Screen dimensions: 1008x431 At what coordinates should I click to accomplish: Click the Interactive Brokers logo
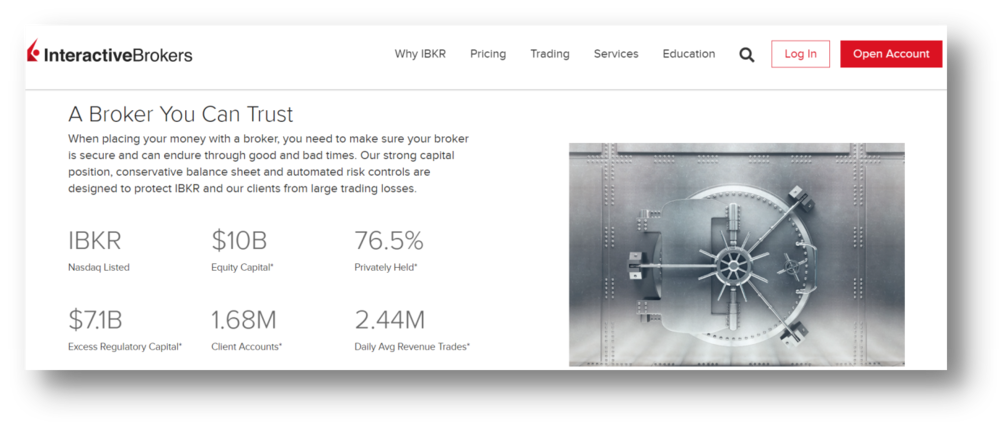coord(110,55)
